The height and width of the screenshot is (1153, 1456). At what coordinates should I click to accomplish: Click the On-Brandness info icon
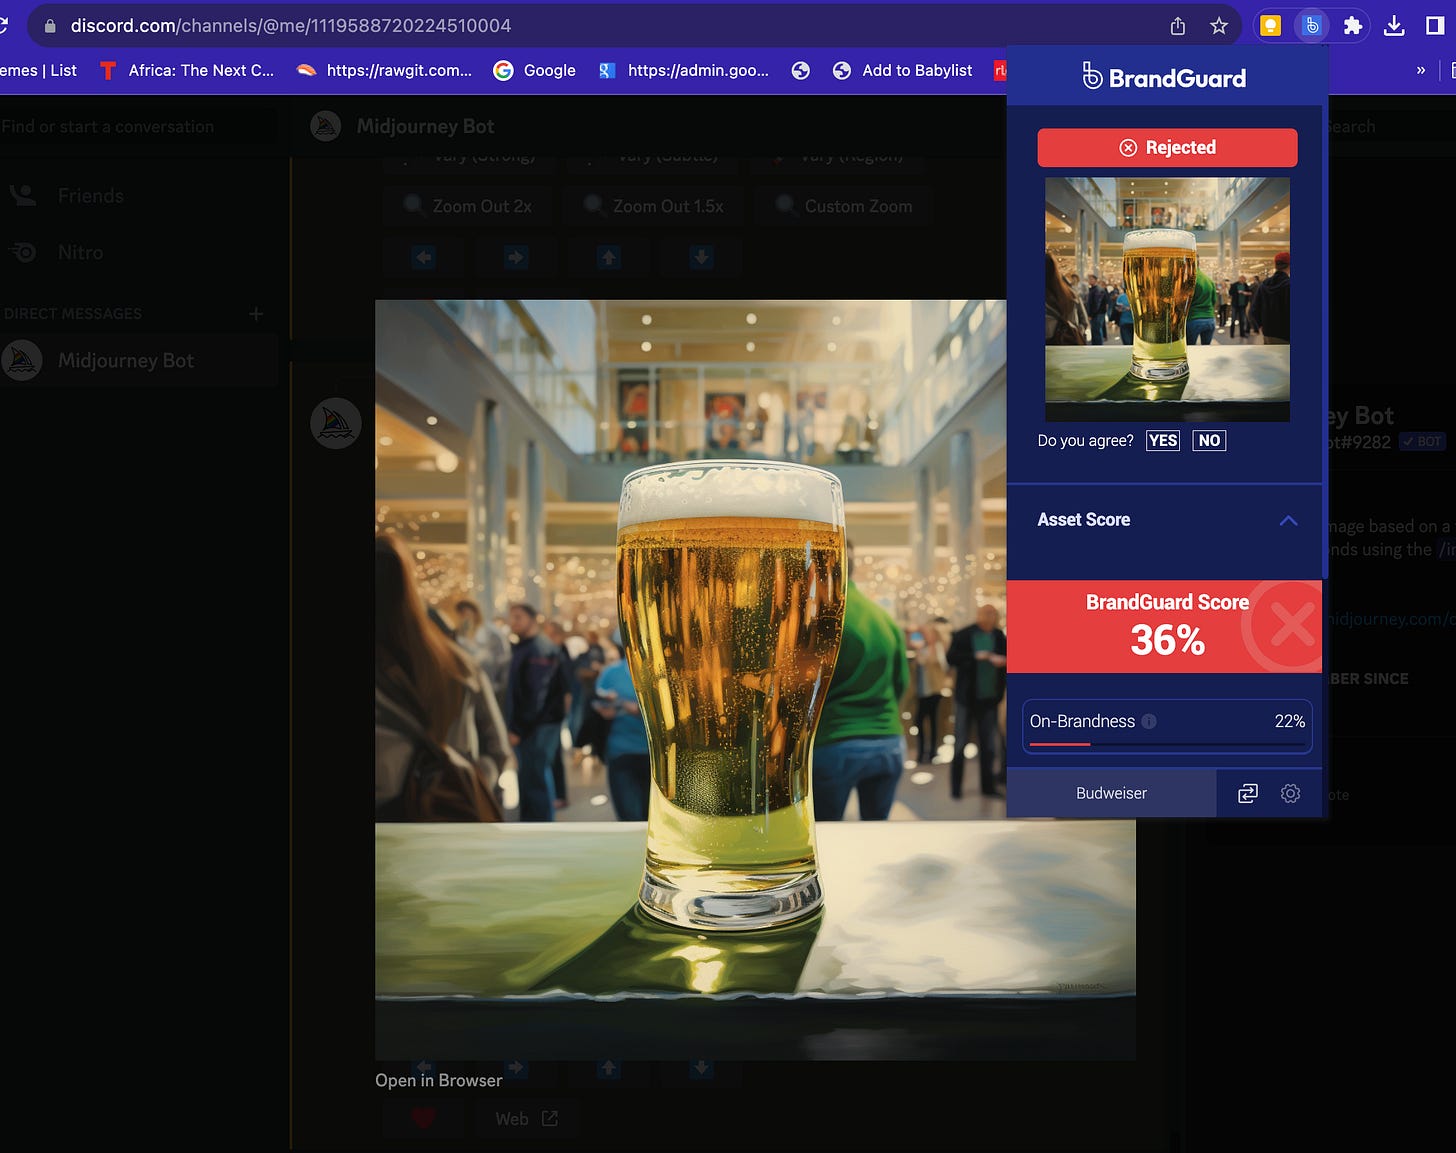pos(1149,721)
